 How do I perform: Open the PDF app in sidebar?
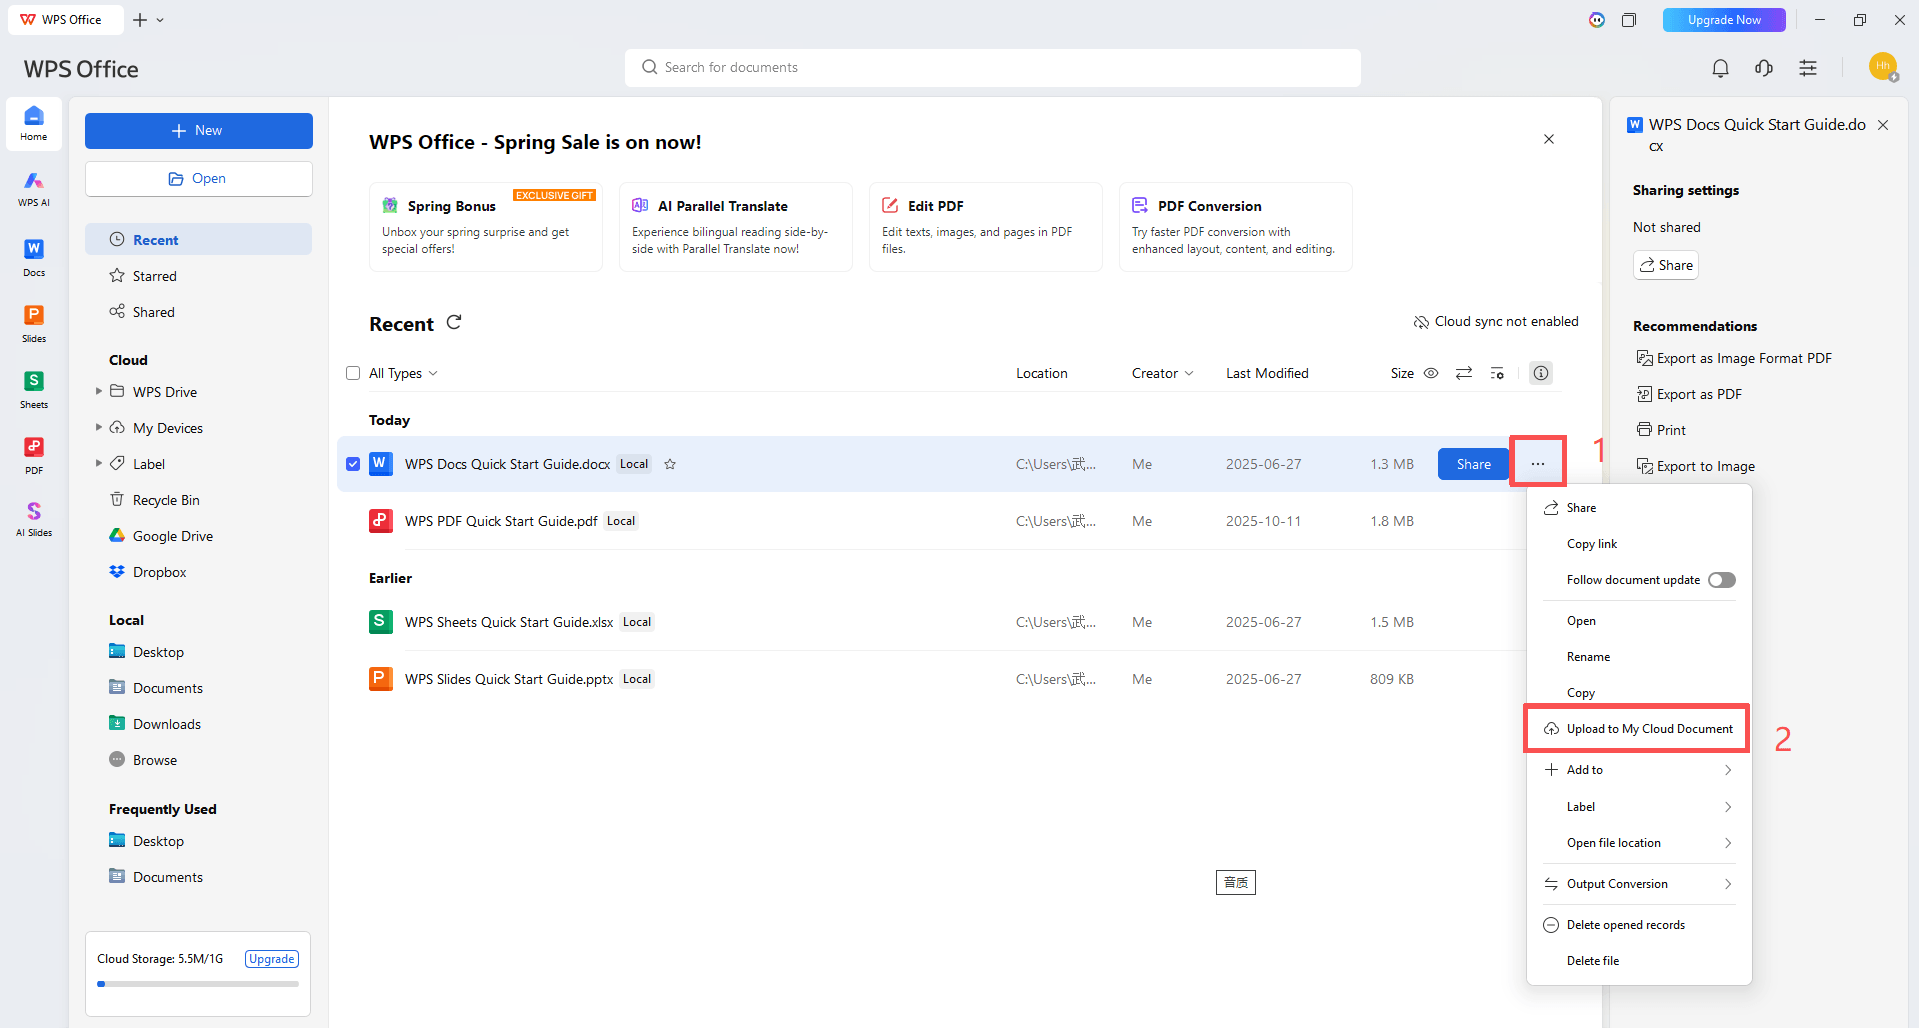(34, 455)
